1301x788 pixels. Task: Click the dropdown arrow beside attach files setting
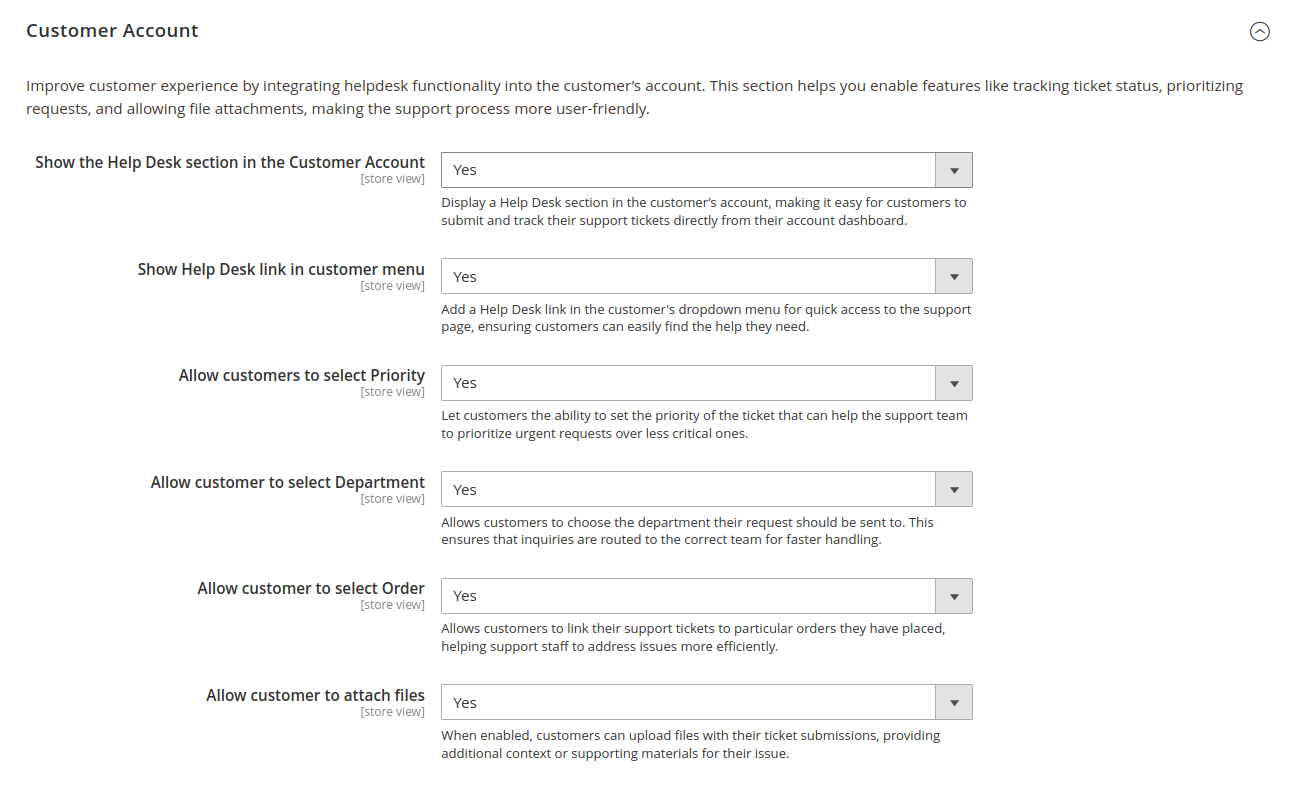[x=954, y=702]
